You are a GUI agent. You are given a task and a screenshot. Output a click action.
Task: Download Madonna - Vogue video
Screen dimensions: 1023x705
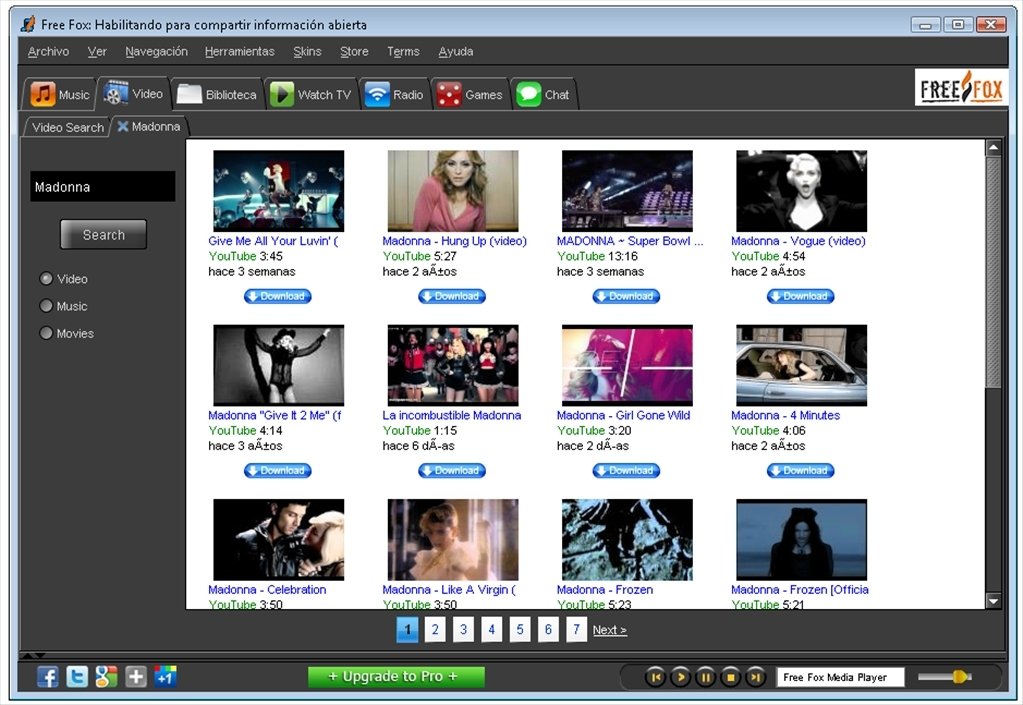pyautogui.click(x=801, y=296)
